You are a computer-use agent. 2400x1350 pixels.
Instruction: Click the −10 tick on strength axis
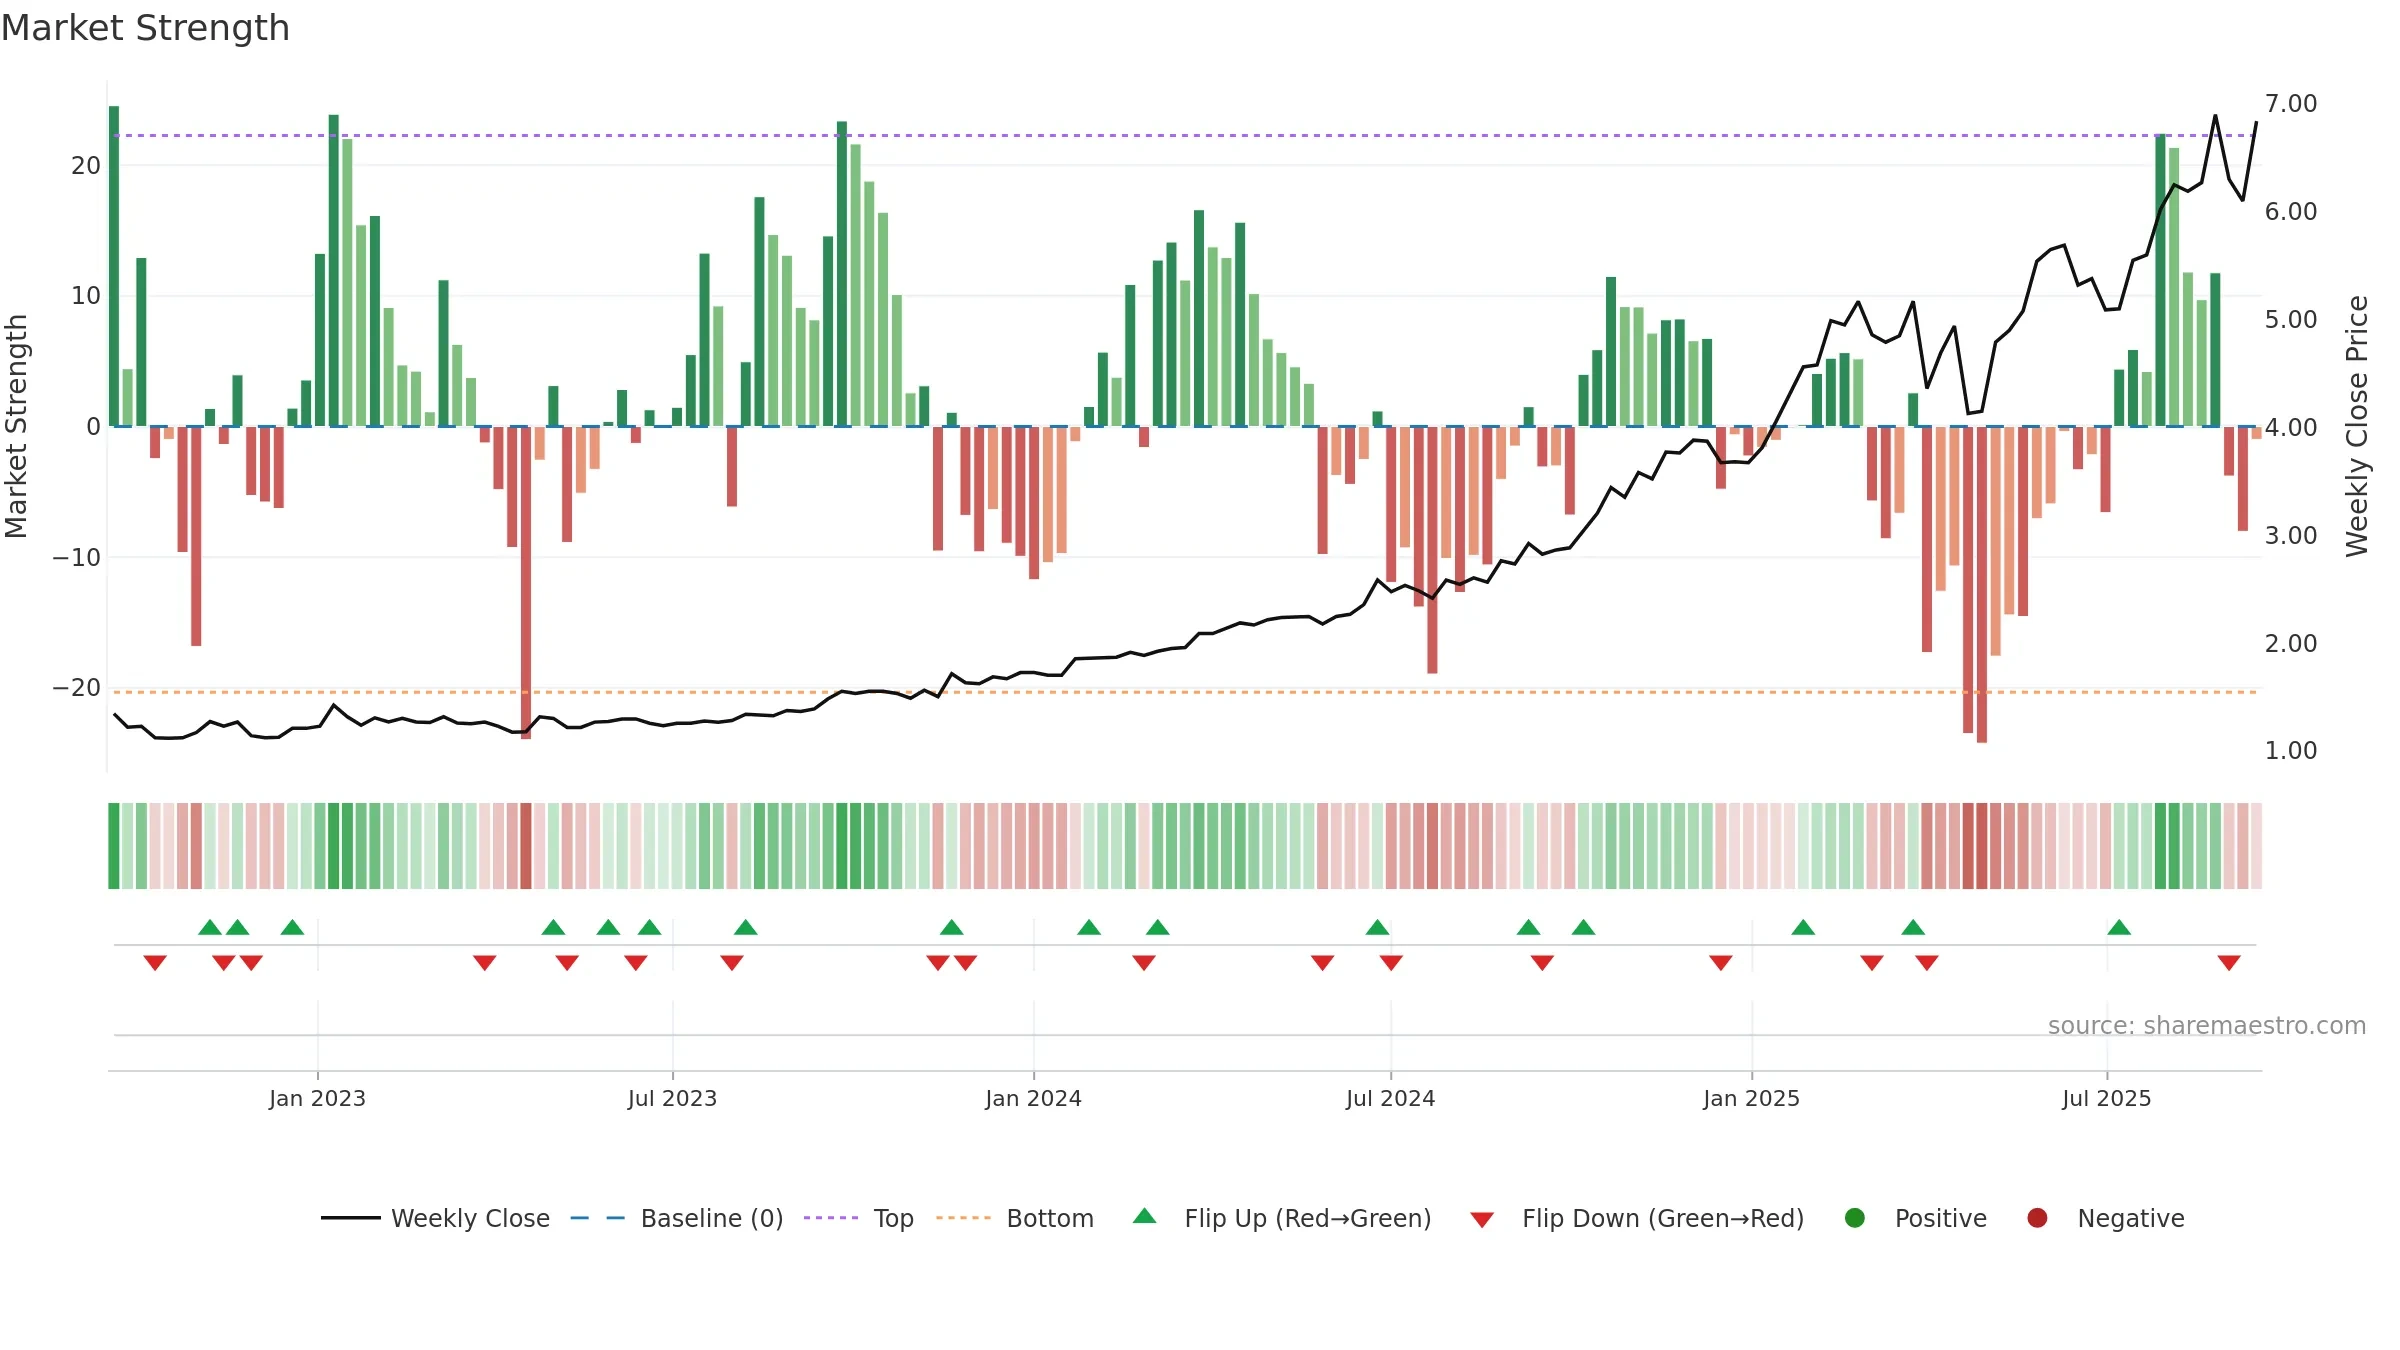point(77,557)
